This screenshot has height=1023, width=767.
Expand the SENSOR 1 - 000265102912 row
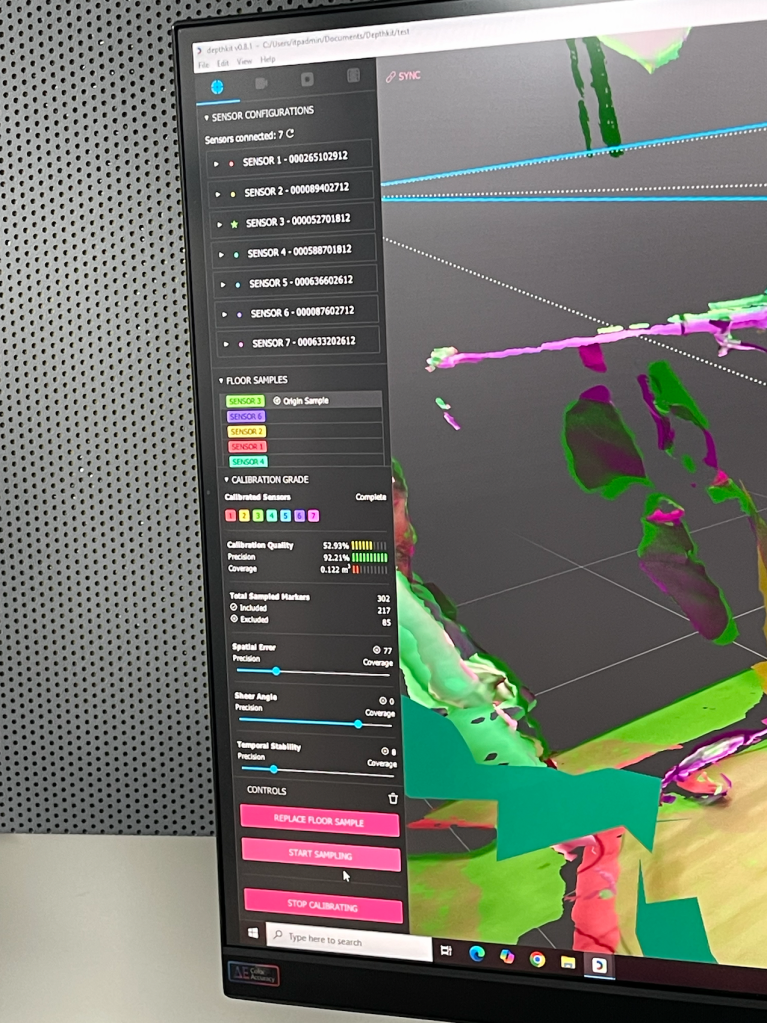[x=217, y=162]
